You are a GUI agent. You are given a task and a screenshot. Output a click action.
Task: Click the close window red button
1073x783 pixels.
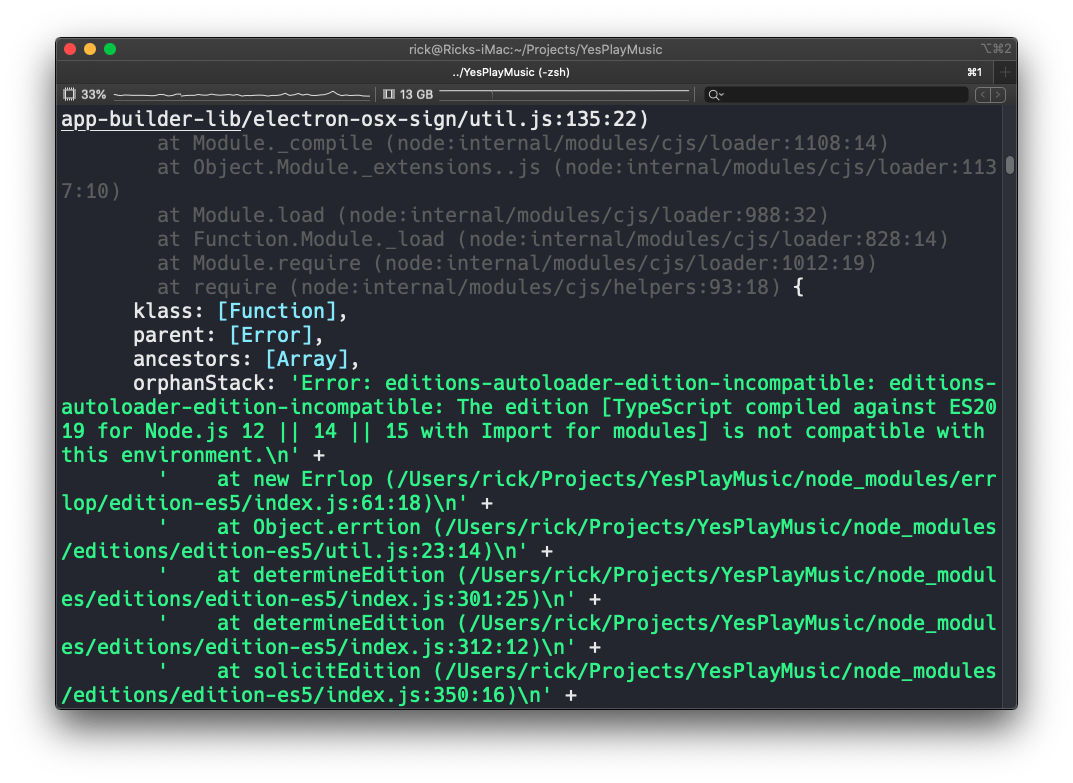tap(70, 49)
